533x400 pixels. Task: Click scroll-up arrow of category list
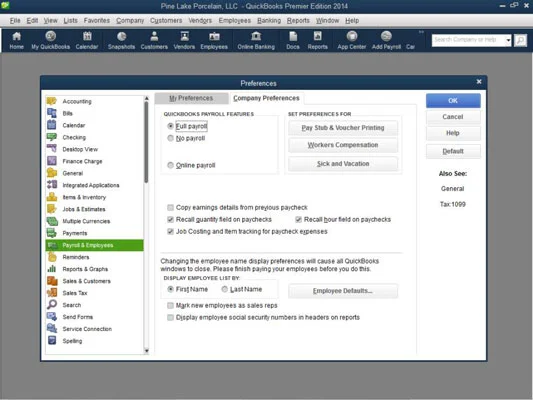click(147, 99)
